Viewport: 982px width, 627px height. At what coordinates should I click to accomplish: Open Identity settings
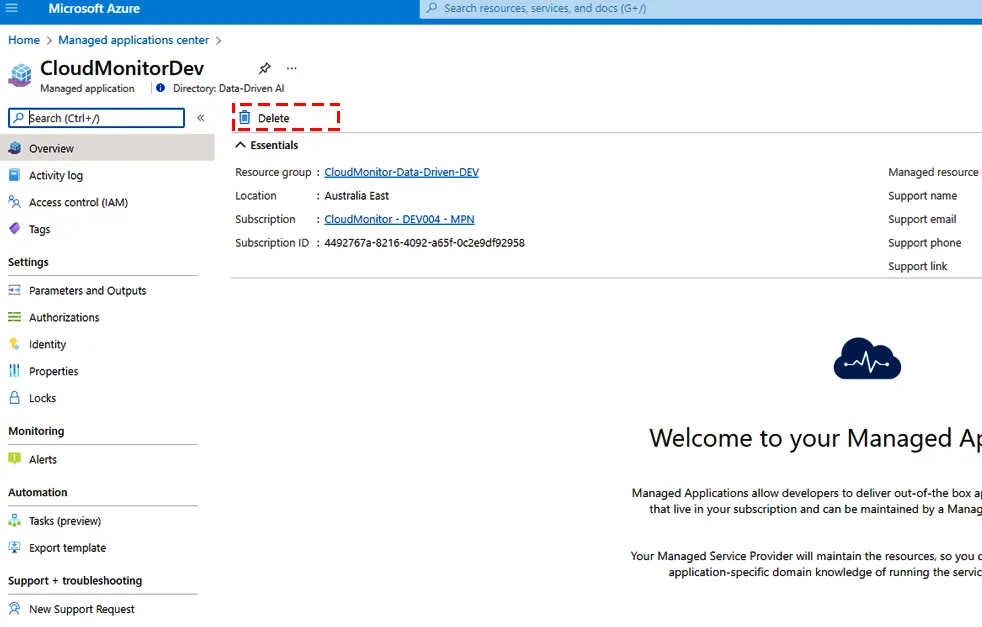pos(47,345)
